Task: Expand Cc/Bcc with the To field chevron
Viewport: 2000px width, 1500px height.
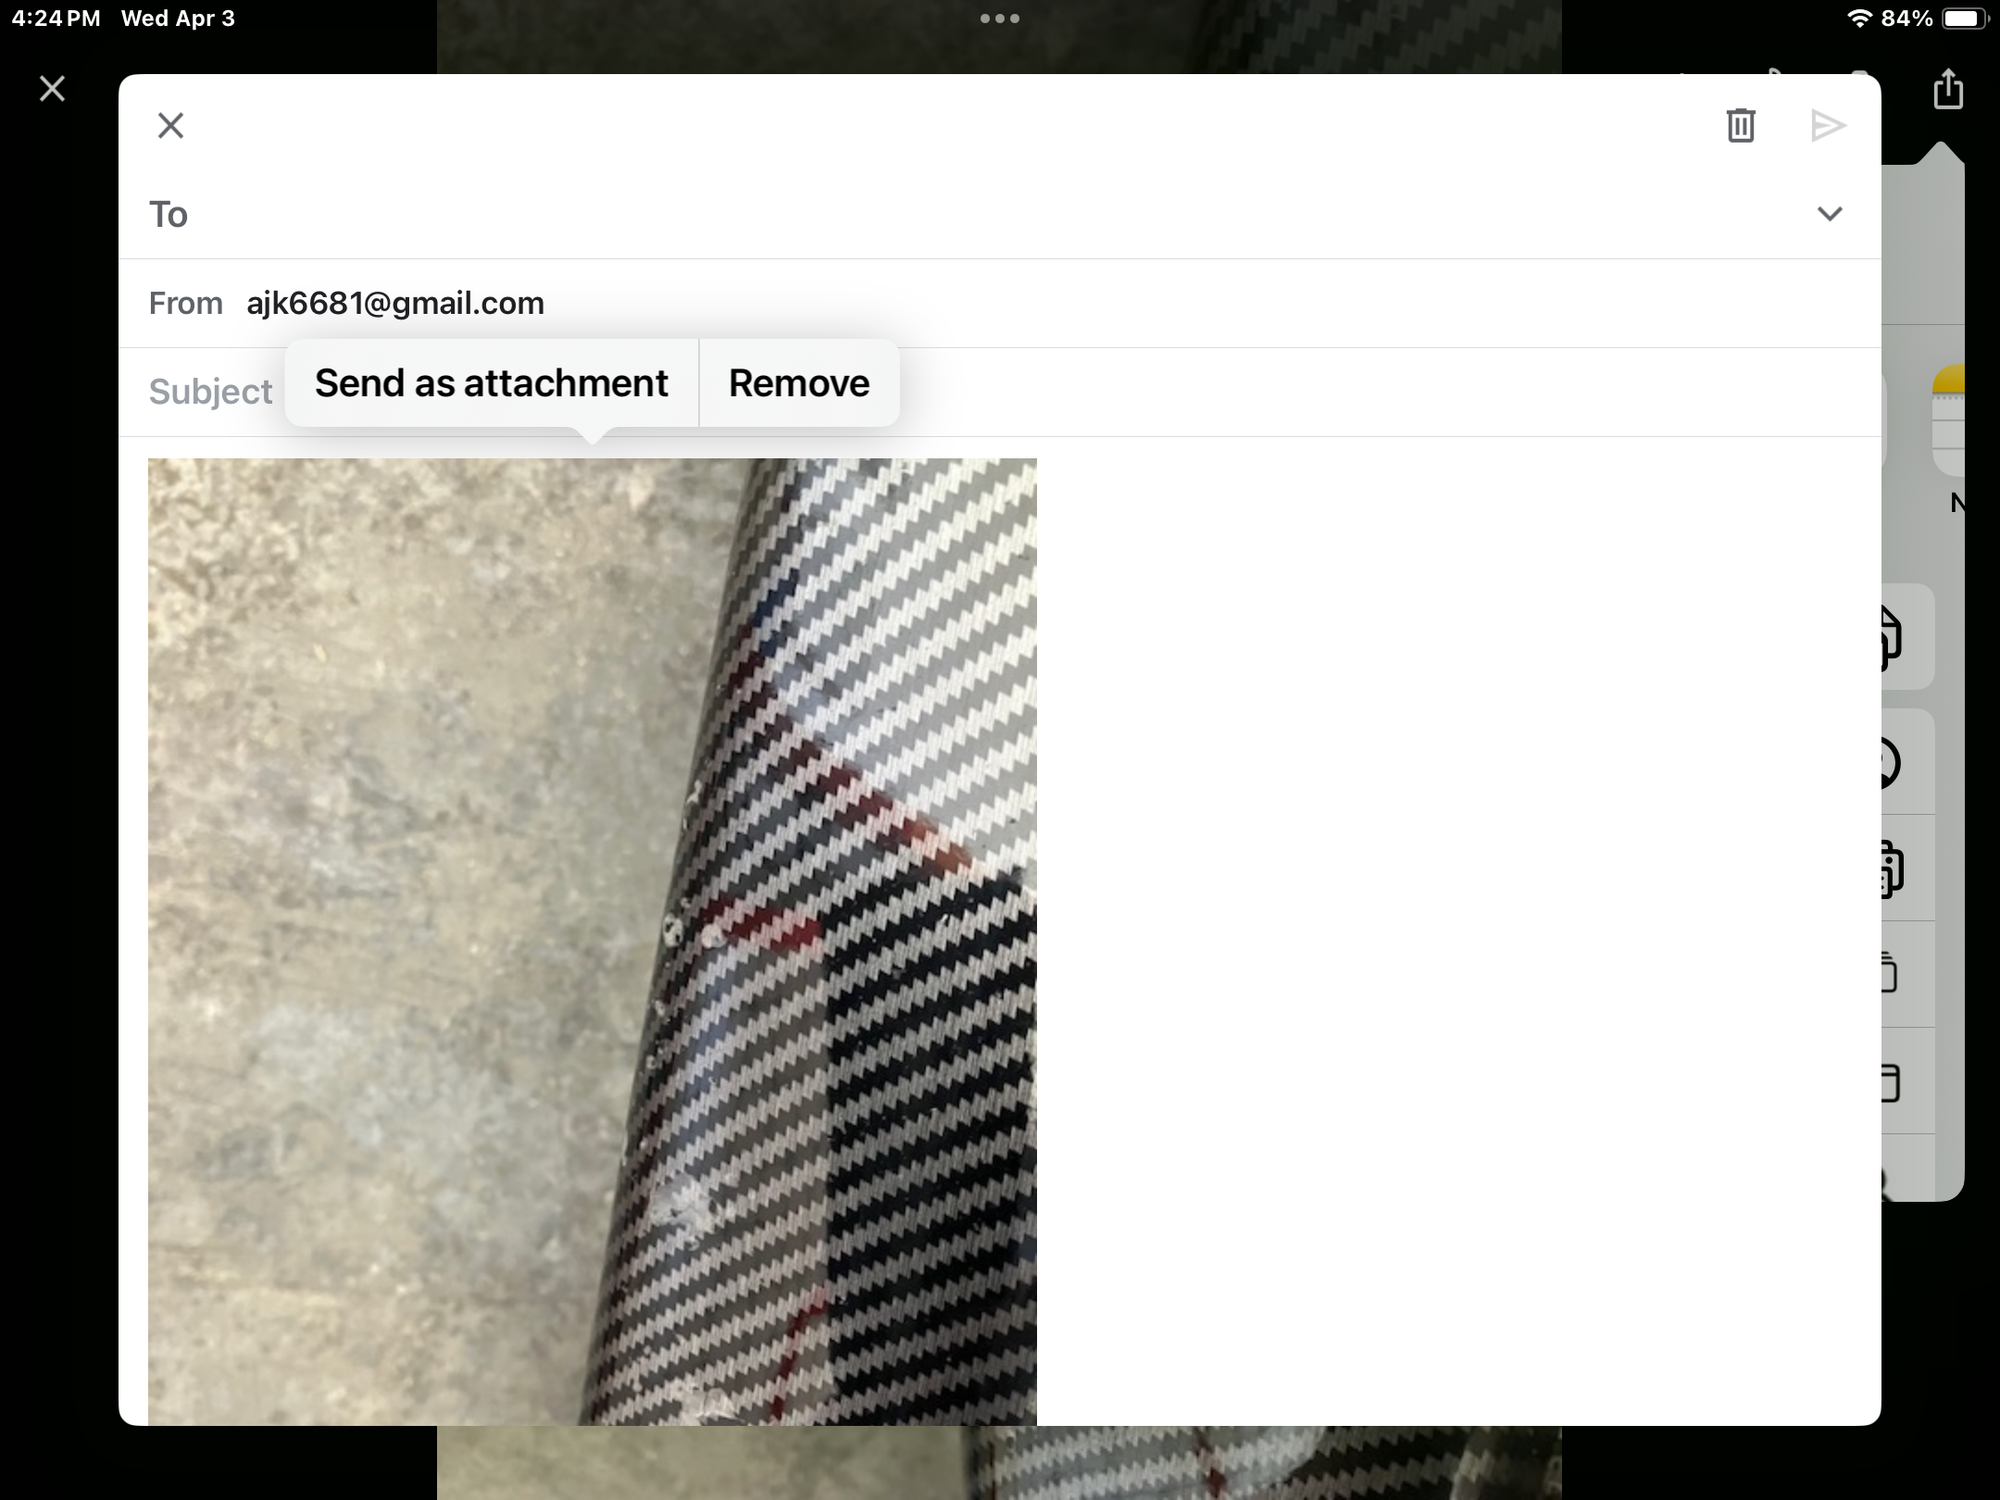Action: [x=1829, y=214]
